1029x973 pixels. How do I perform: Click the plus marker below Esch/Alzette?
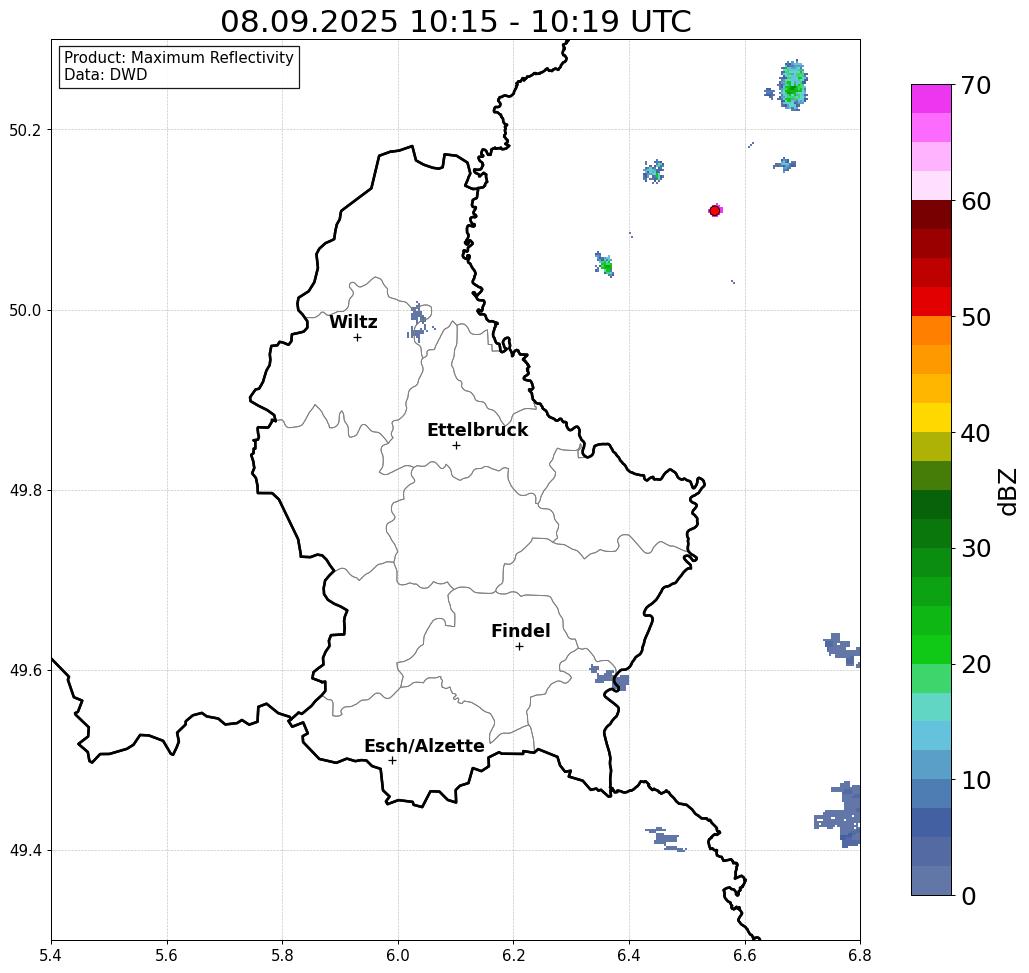tap(392, 760)
